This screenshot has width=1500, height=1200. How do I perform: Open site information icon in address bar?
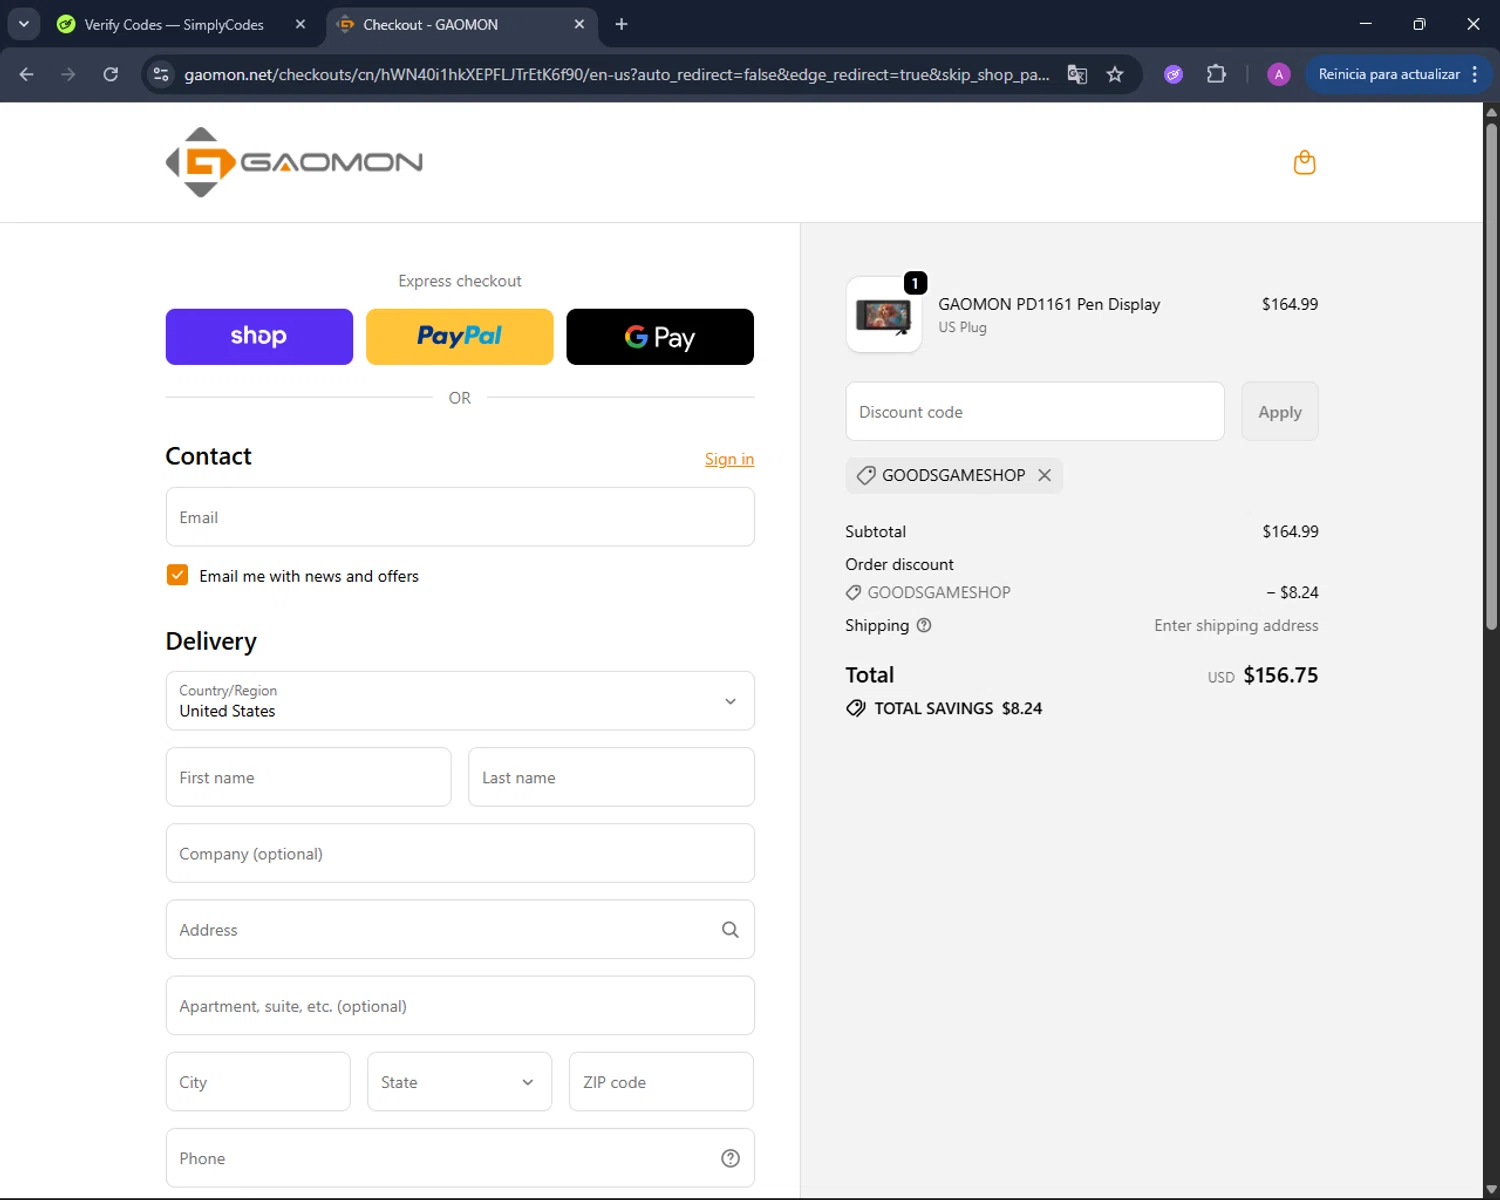161,74
